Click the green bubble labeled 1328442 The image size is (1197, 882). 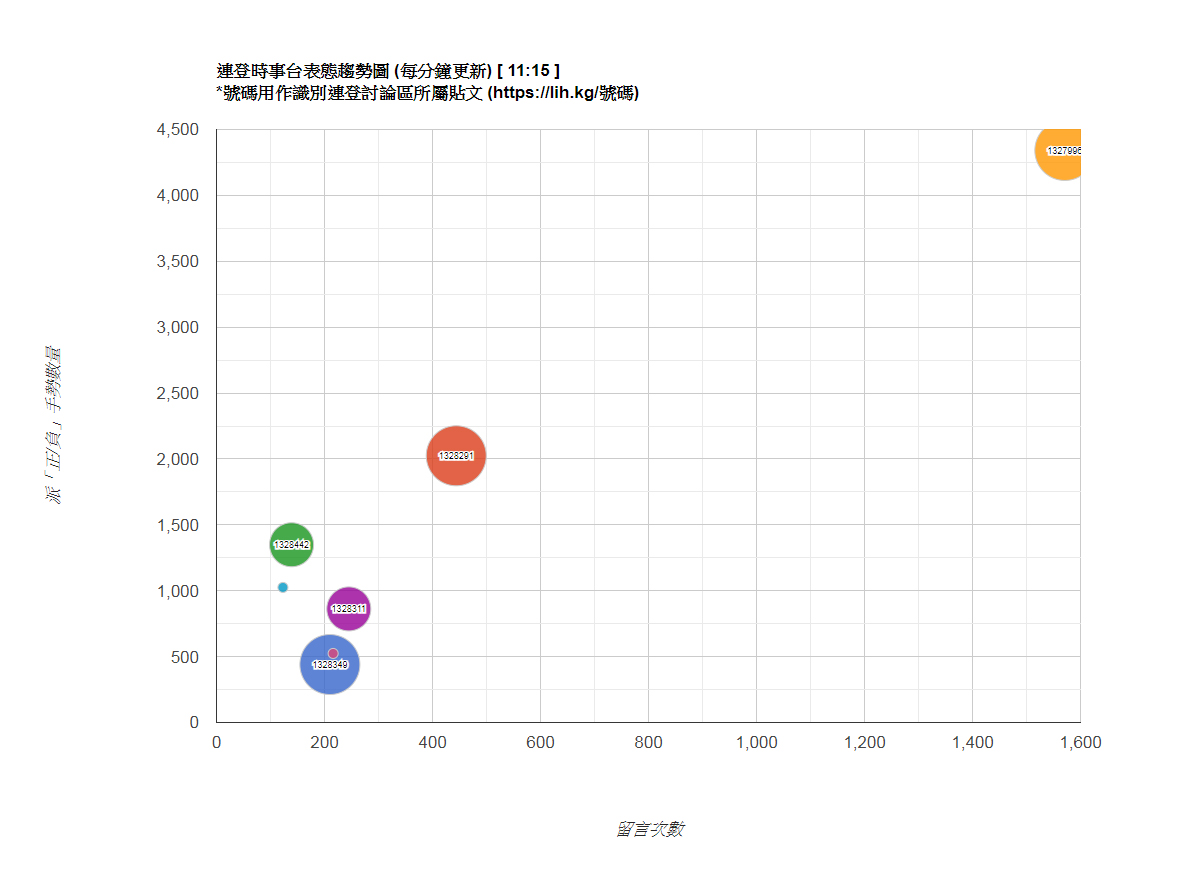pos(291,545)
